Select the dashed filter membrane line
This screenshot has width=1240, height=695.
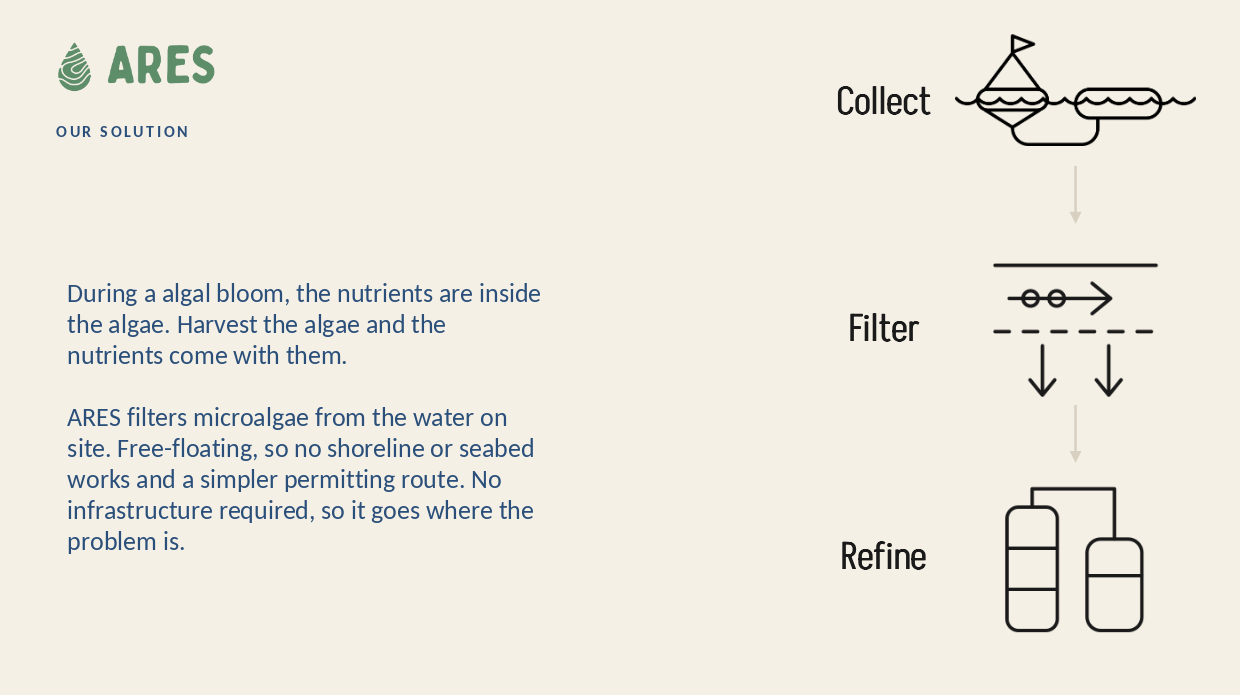point(1073,331)
